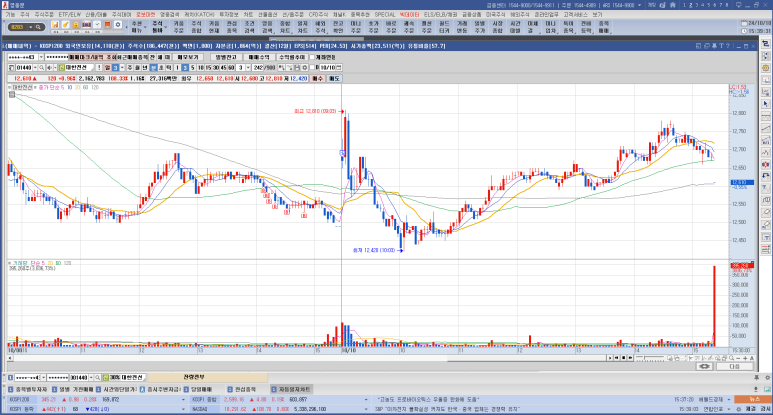Viewport: 773px width, 415px height.
Task: Click the pencil icon in top toolbar
Action: coord(66,24)
